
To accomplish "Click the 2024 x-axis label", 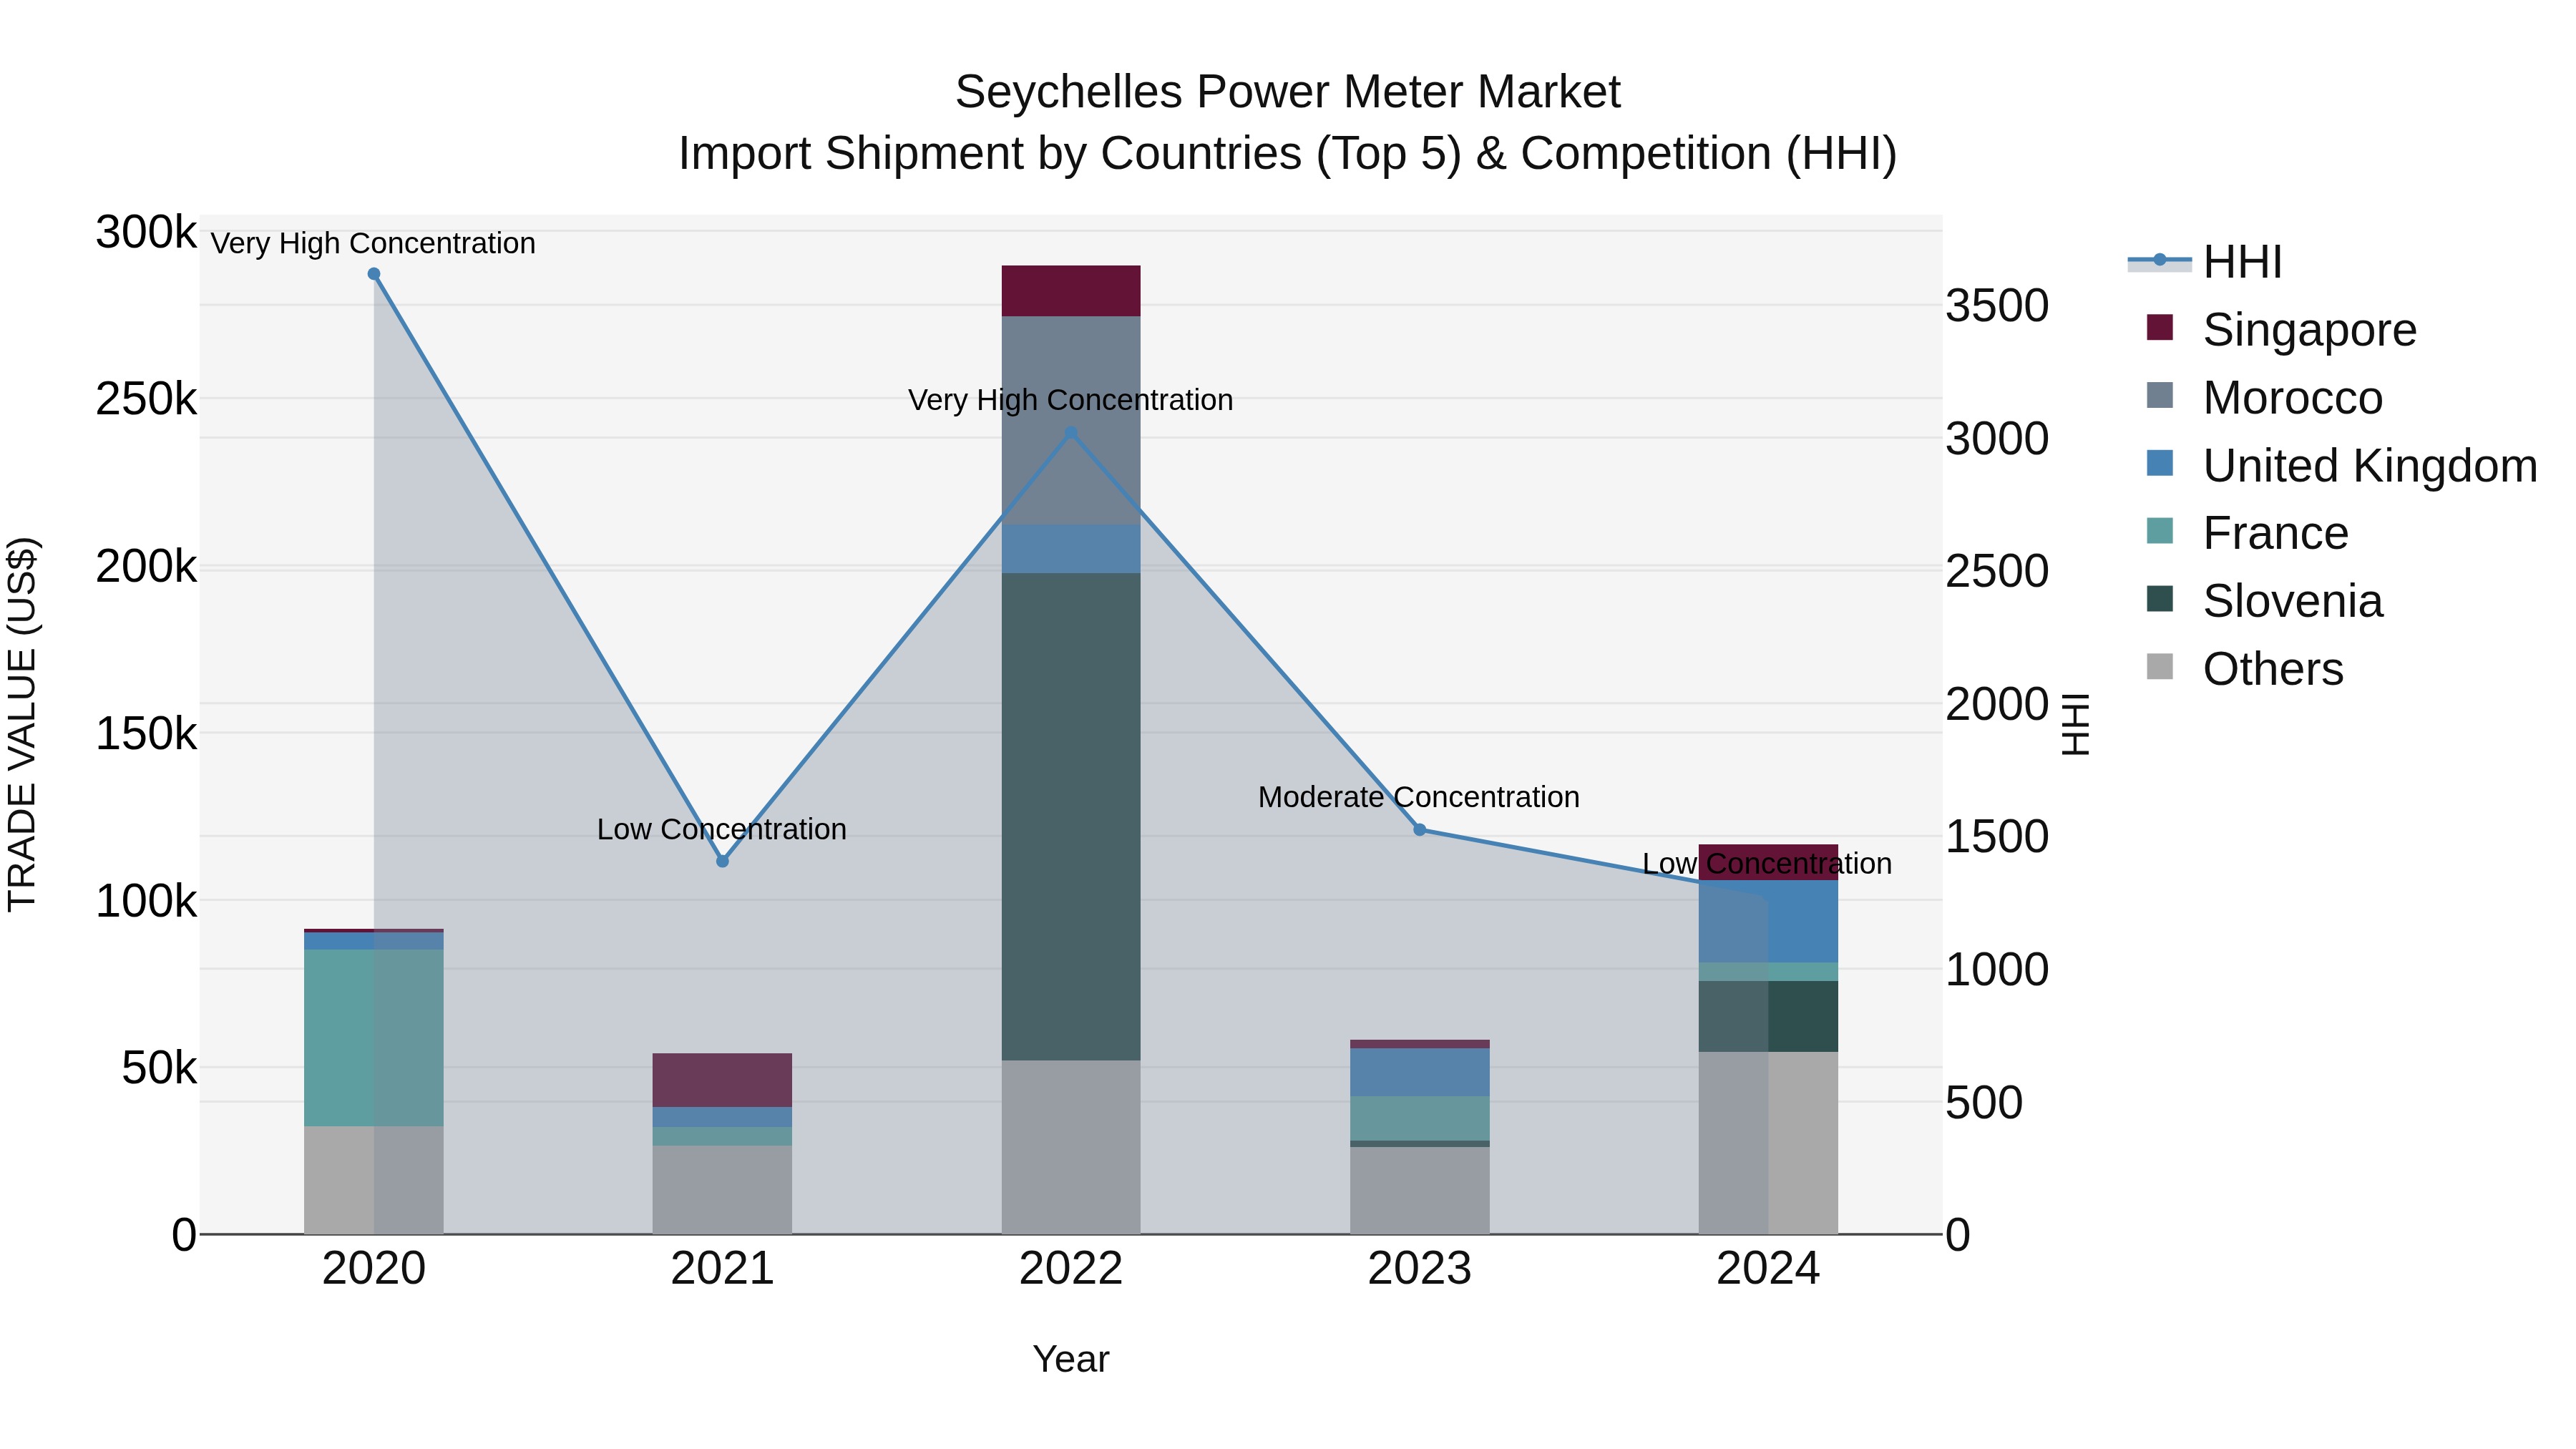I will pos(1768,1269).
